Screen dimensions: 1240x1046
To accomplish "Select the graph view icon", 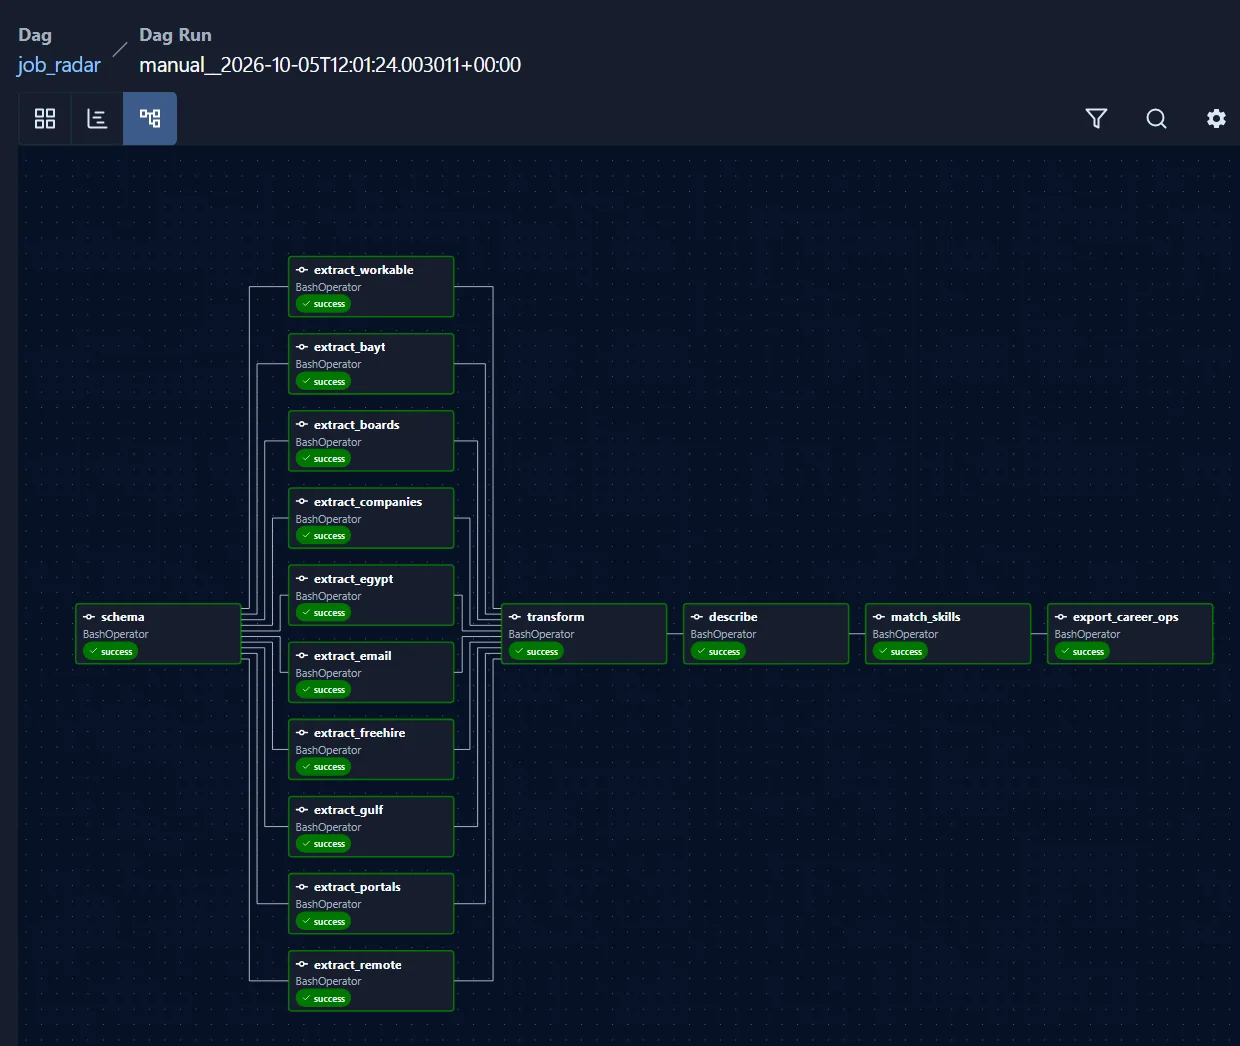I will [150, 119].
